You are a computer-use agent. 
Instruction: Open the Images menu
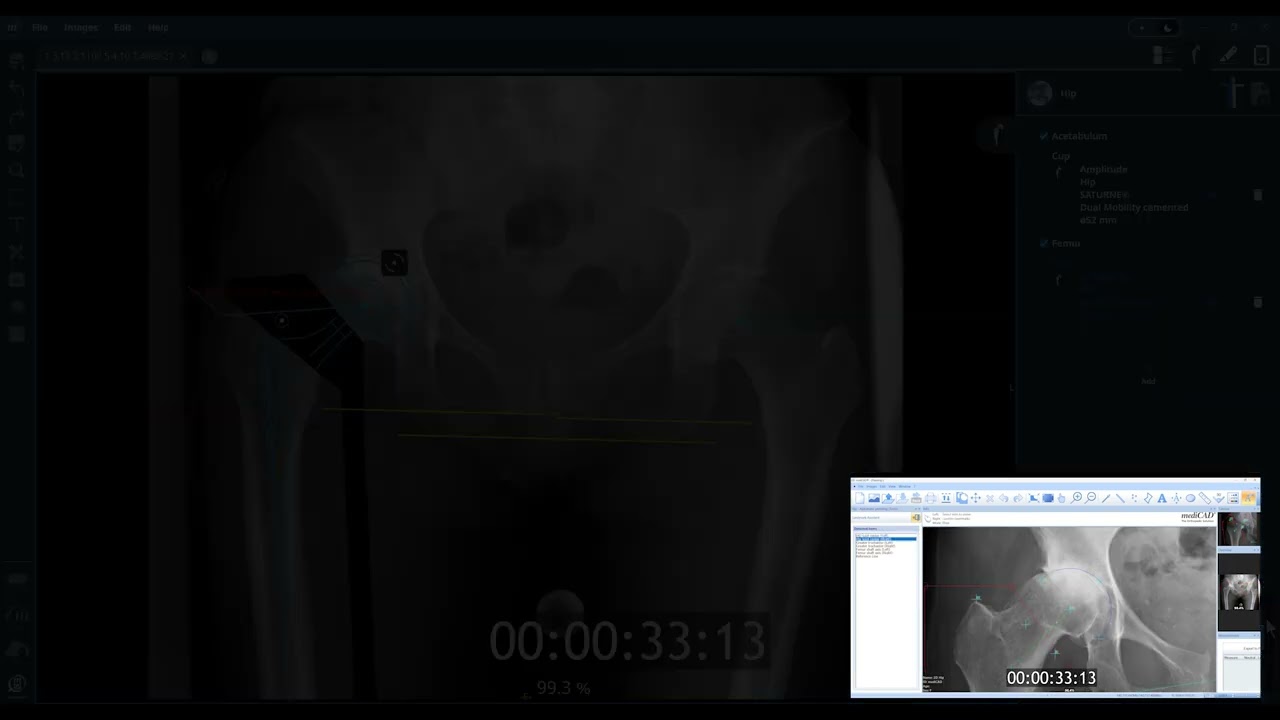coord(80,27)
